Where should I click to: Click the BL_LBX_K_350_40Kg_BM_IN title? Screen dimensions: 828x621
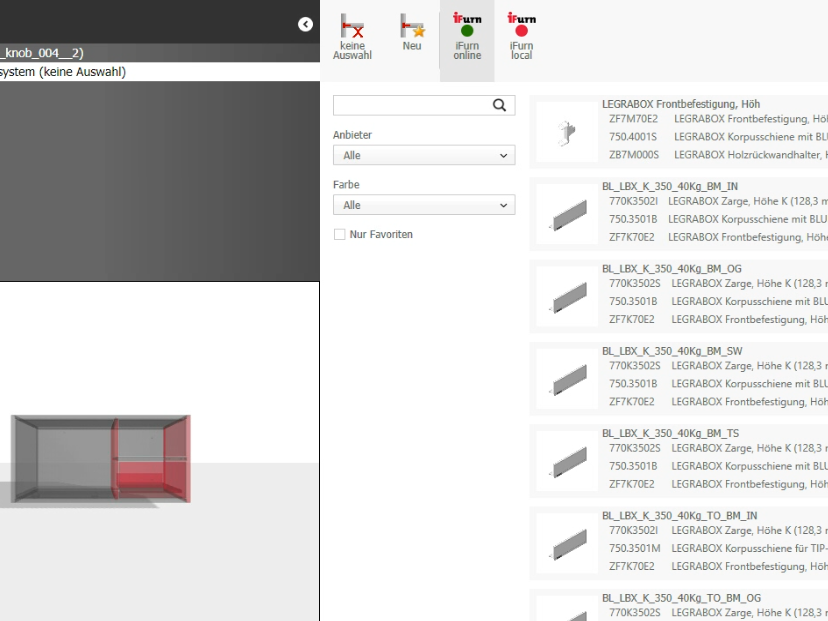[670, 186]
